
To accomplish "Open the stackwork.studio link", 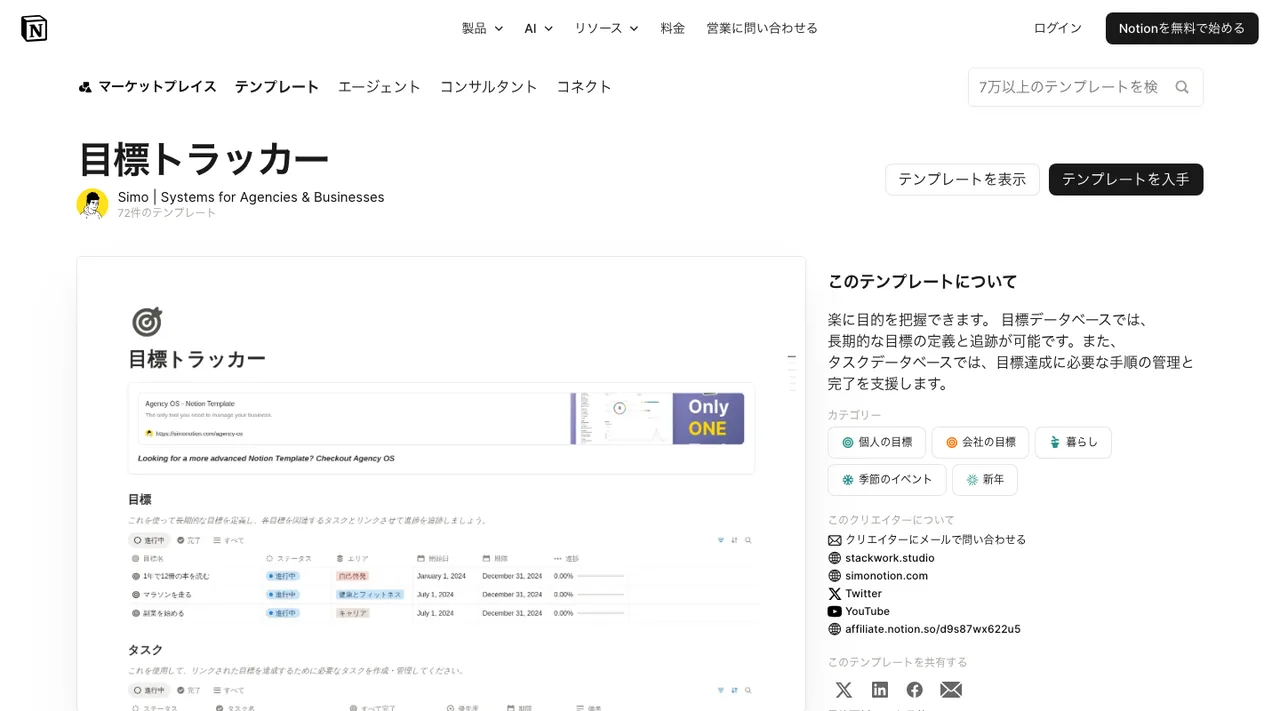I will coord(890,558).
